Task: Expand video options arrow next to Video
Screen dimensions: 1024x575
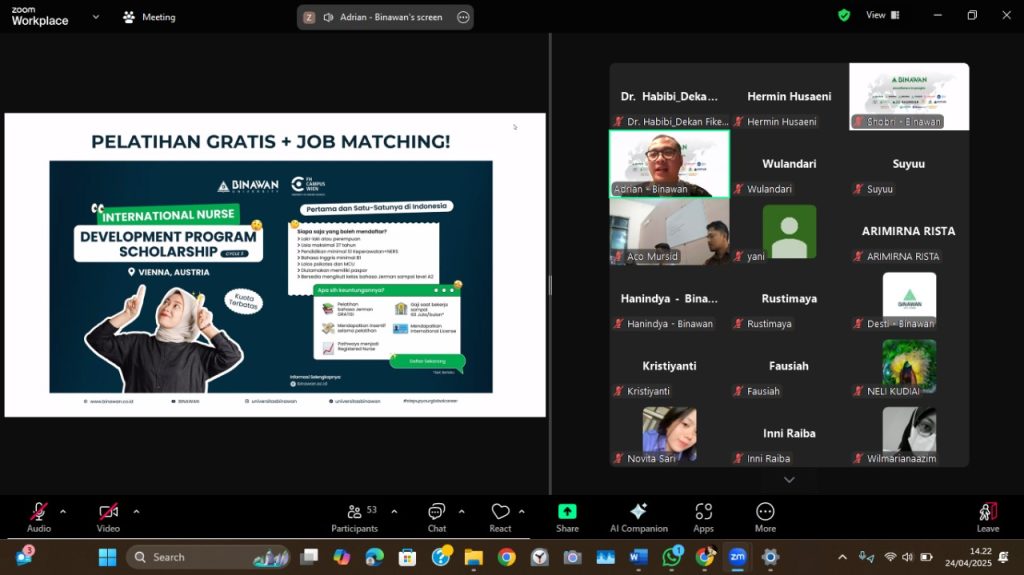Action: [x=136, y=511]
